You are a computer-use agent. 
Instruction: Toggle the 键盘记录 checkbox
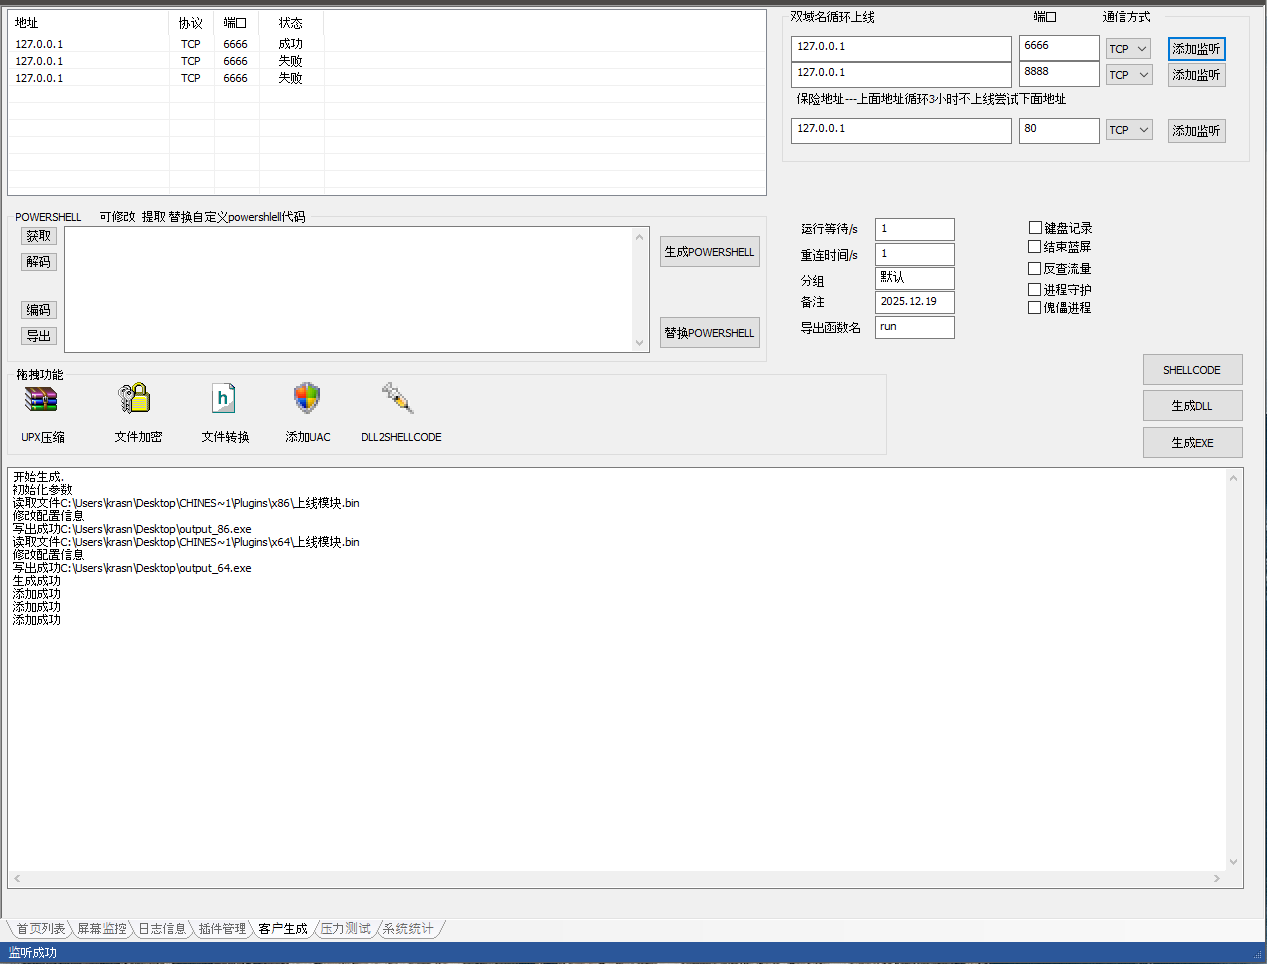click(1035, 228)
